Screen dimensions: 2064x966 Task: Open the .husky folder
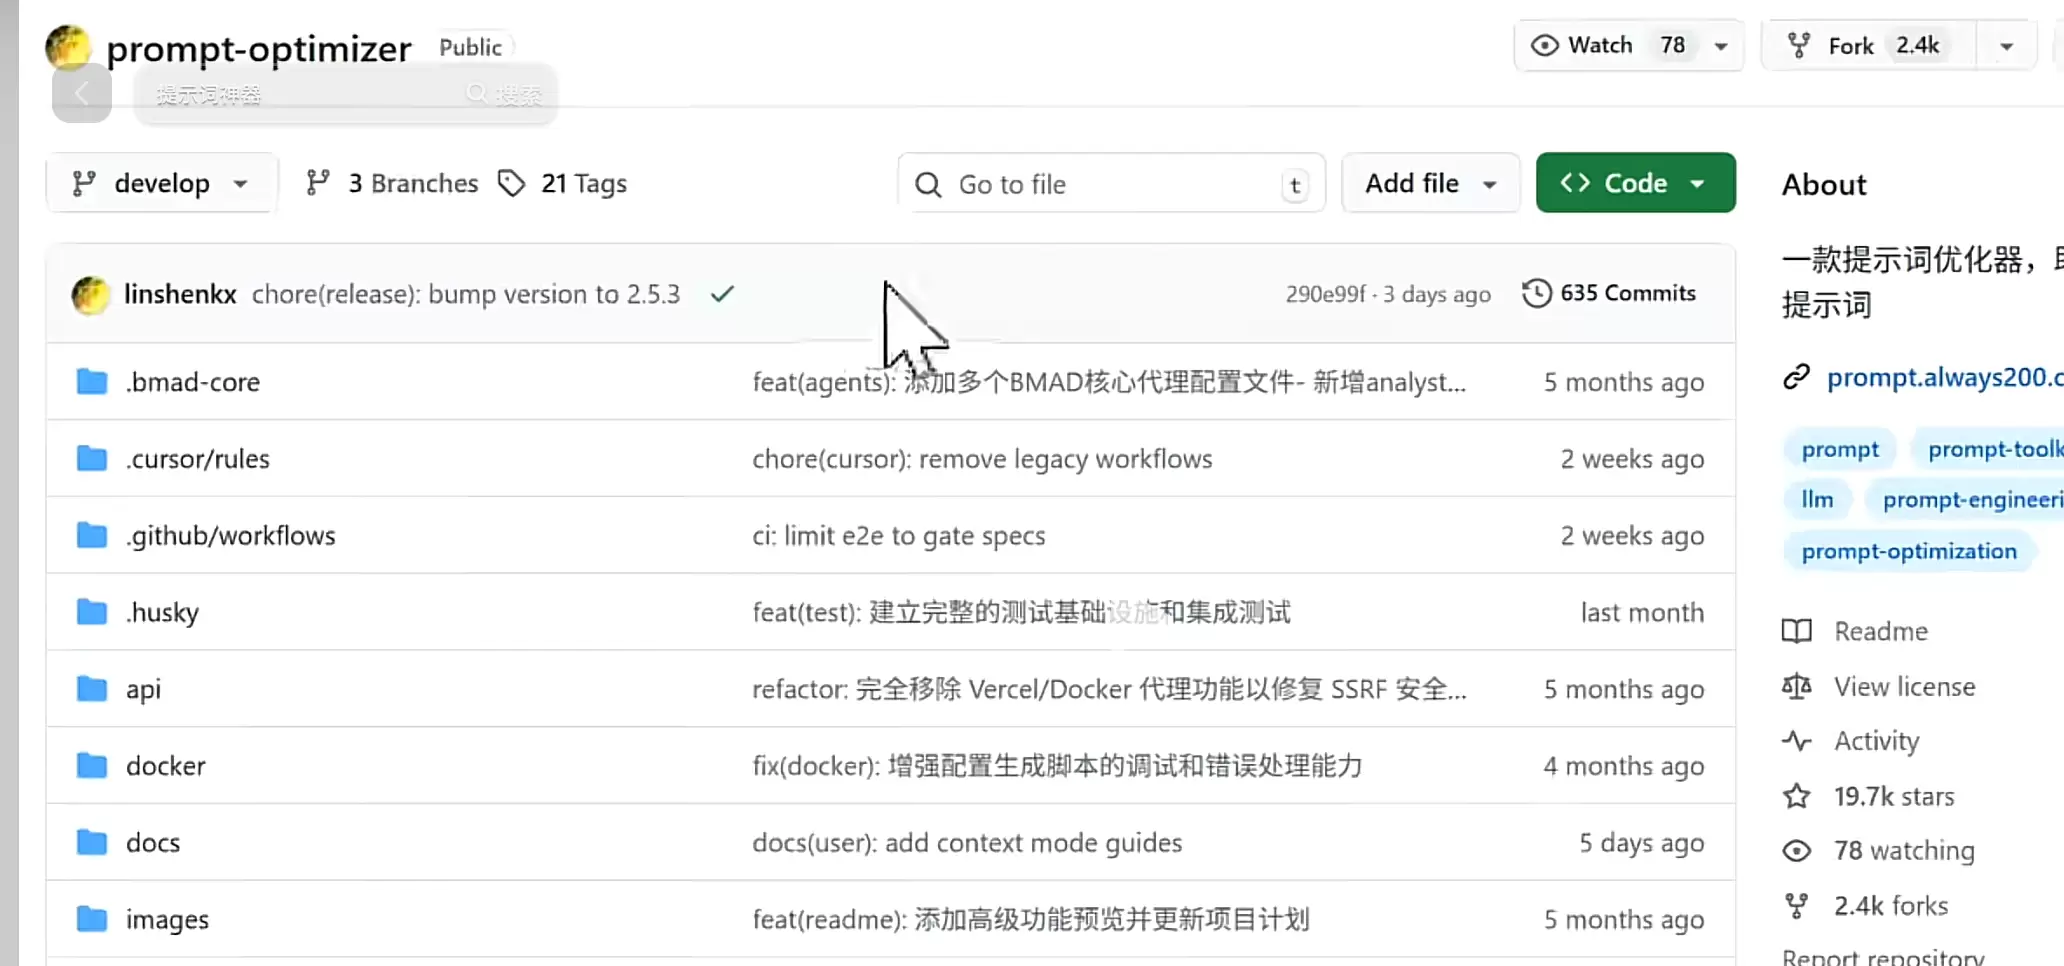(x=162, y=611)
